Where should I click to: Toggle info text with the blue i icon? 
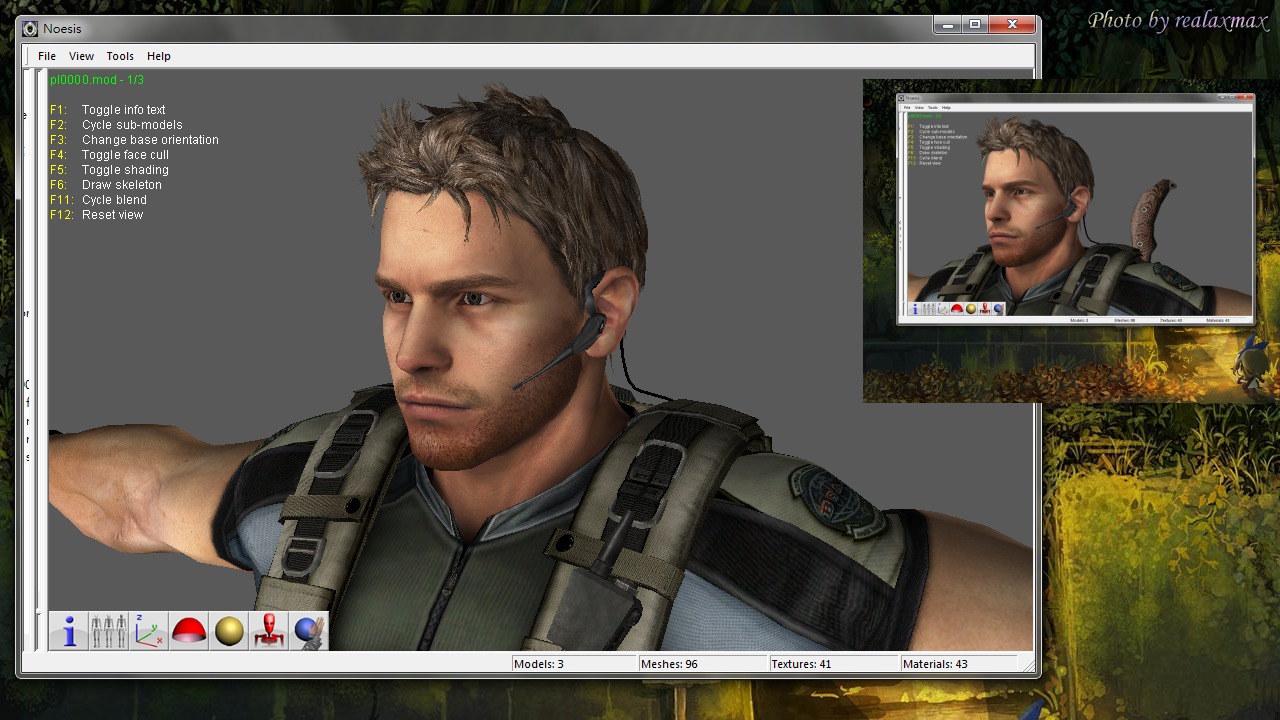(68, 631)
